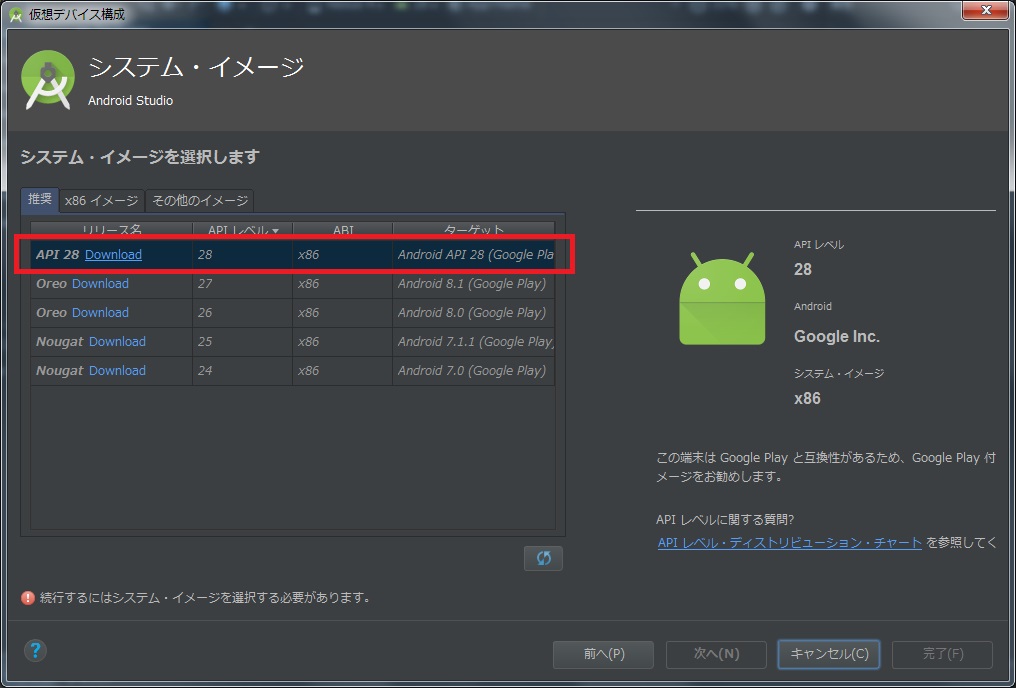Click the refresh system images icon button
Image resolution: width=1016 pixels, height=688 pixels.
pos(543,558)
